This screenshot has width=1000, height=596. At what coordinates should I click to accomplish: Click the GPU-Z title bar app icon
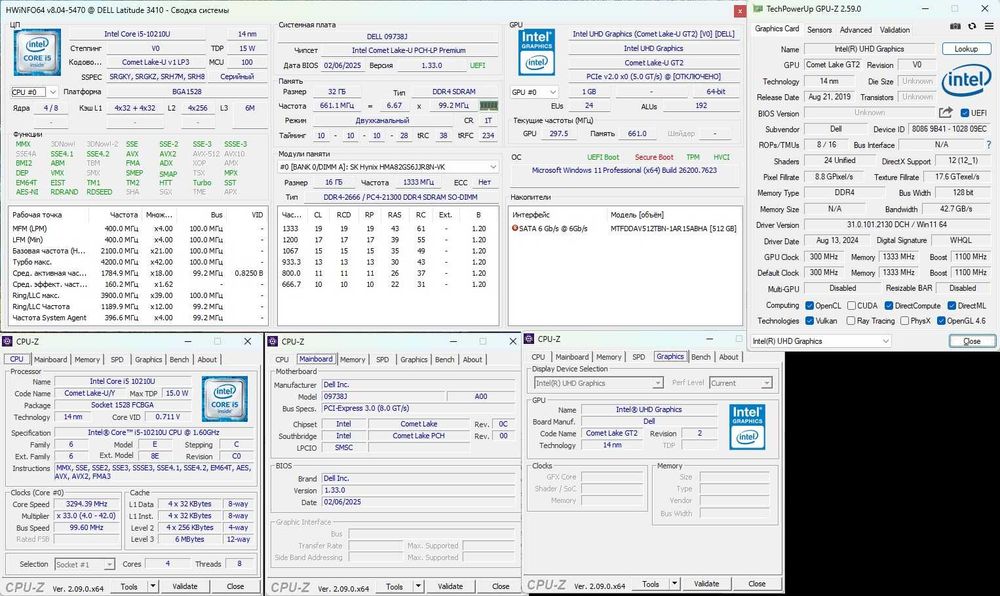click(758, 9)
